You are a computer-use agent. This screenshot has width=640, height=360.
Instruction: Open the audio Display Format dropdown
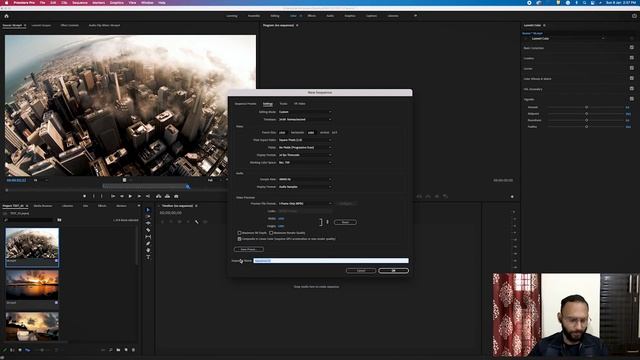click(305, 187)
